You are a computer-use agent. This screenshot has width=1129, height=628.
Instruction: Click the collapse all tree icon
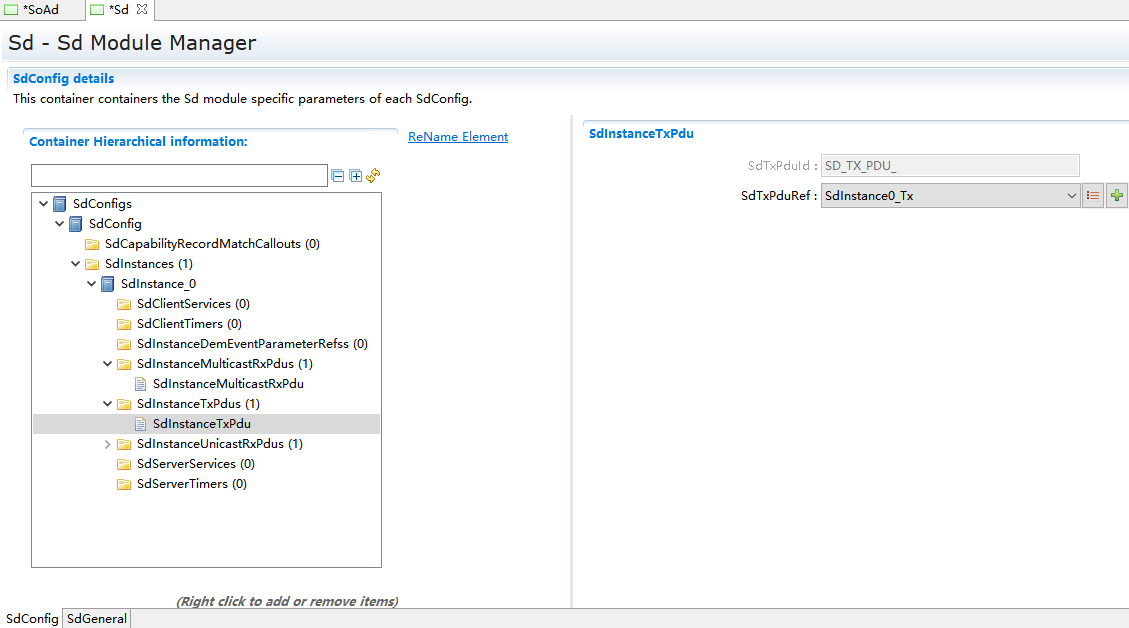(338, 176)
